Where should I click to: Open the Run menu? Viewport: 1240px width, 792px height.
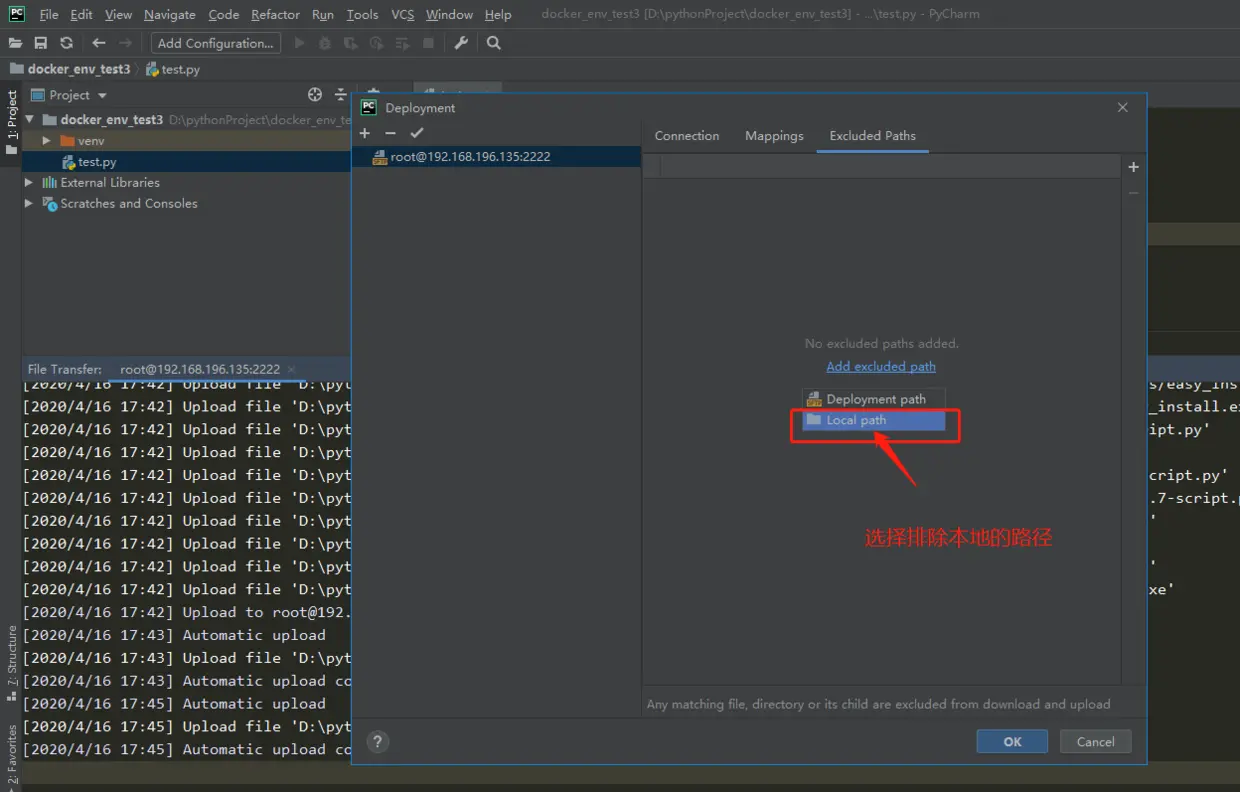click(323, 14)
